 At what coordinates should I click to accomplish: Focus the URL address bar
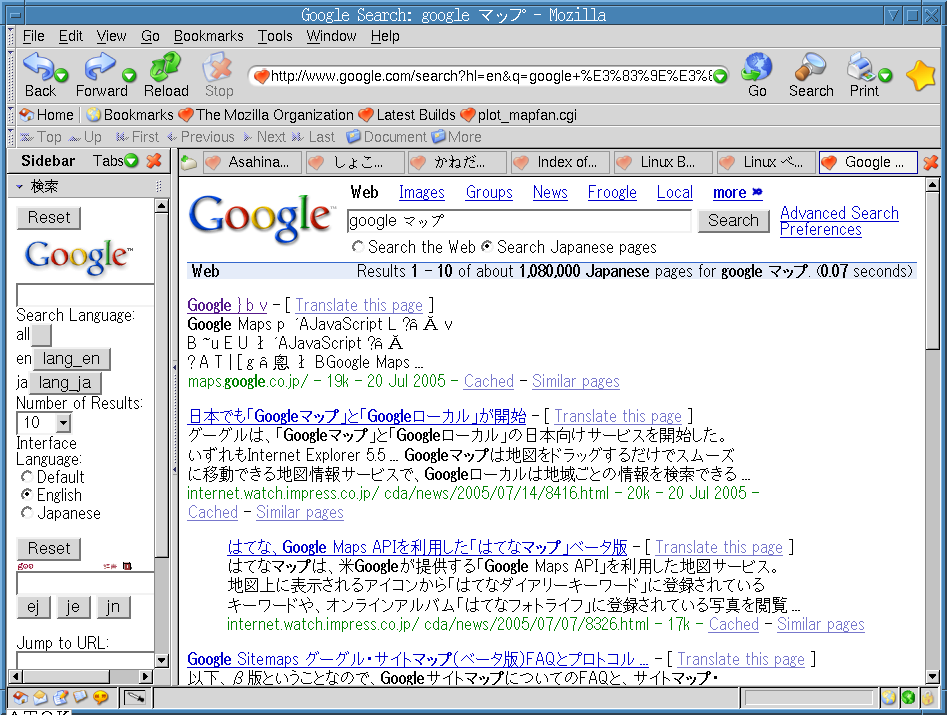(x=489, y=76)
